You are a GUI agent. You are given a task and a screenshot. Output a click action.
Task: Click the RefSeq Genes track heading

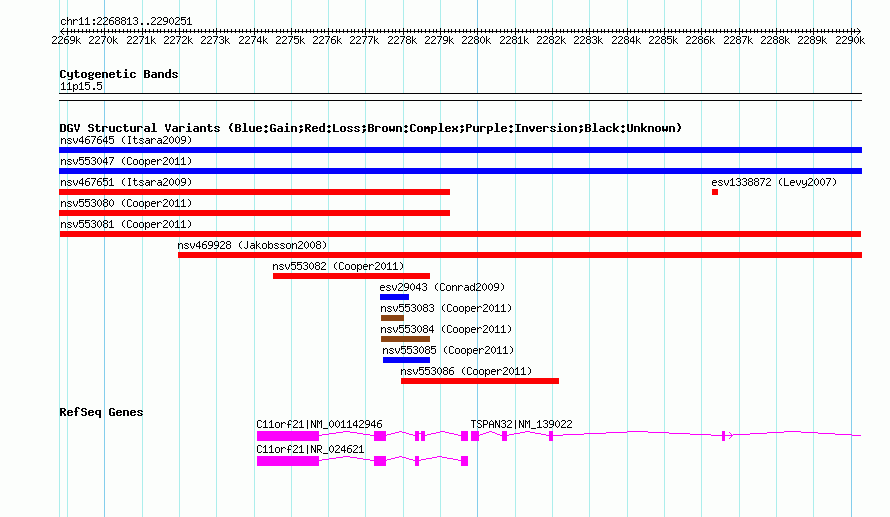coord(101,412)
